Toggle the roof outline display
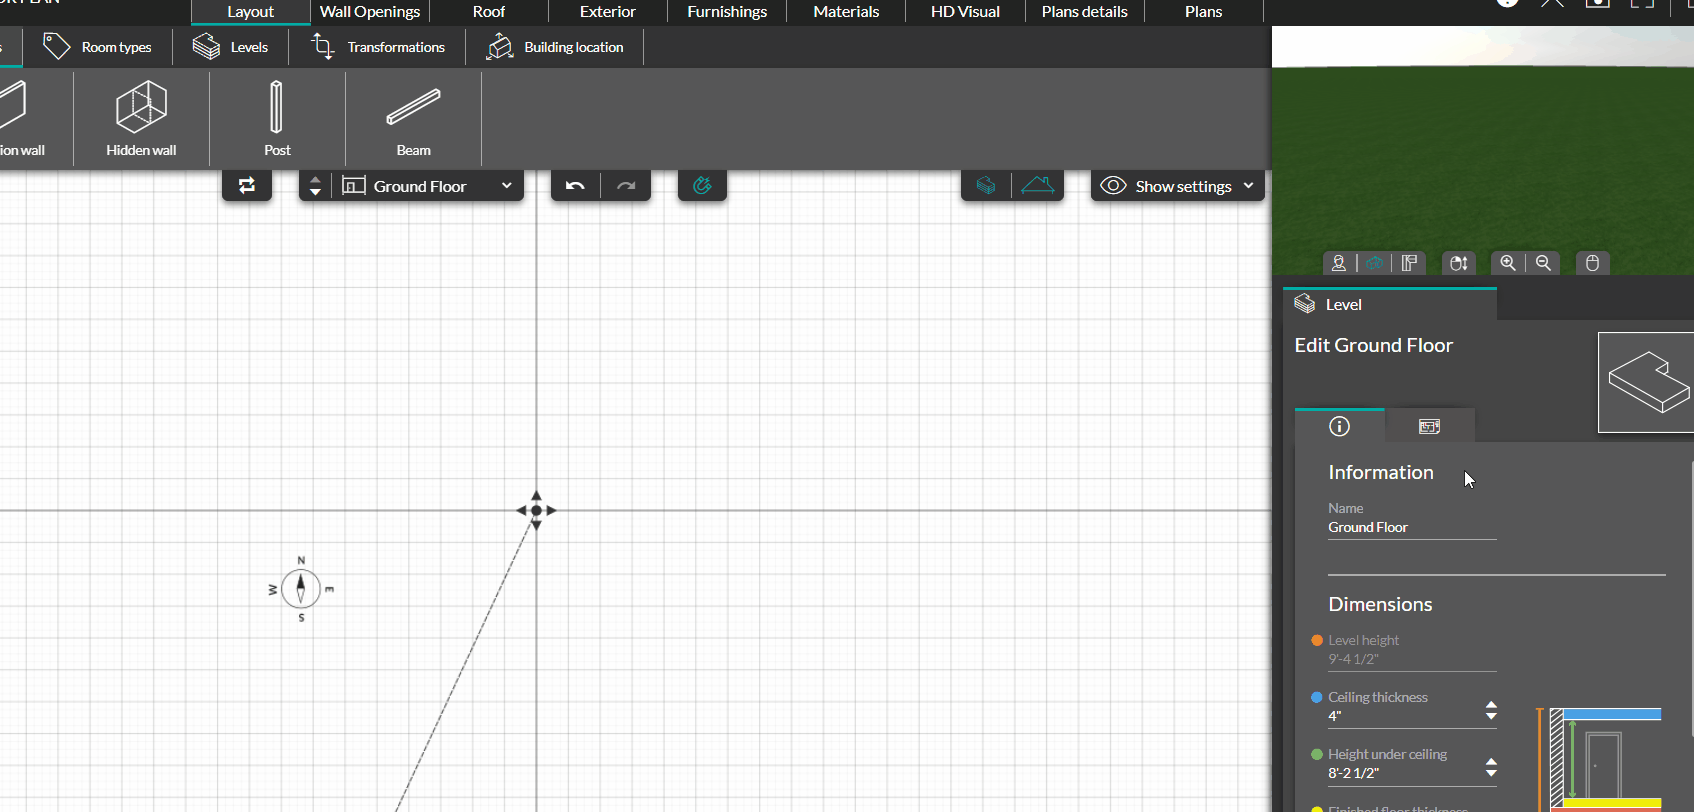Screen dimensions: 1694x812 click(1038, 186)
